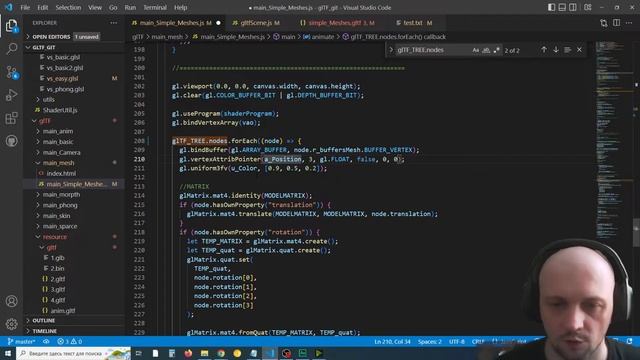Close the find widget
The image size is (640, 360).
pyautogui.click(x=579, y=50)
